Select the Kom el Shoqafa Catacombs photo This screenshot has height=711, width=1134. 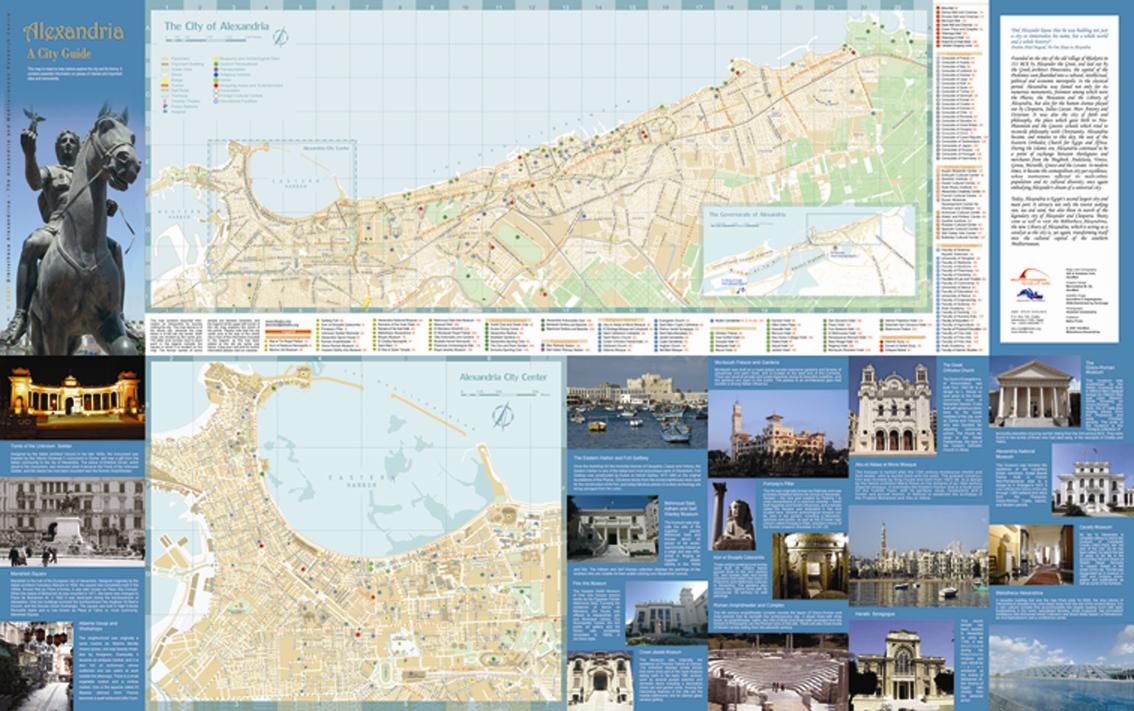809,566
